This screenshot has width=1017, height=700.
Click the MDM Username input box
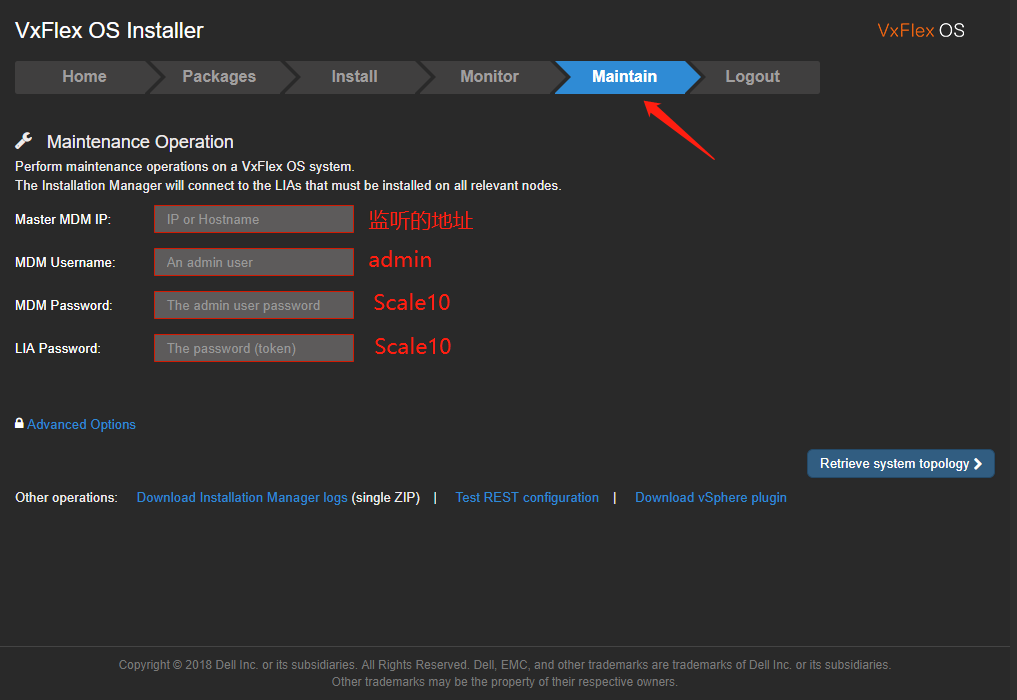(254, 262)
